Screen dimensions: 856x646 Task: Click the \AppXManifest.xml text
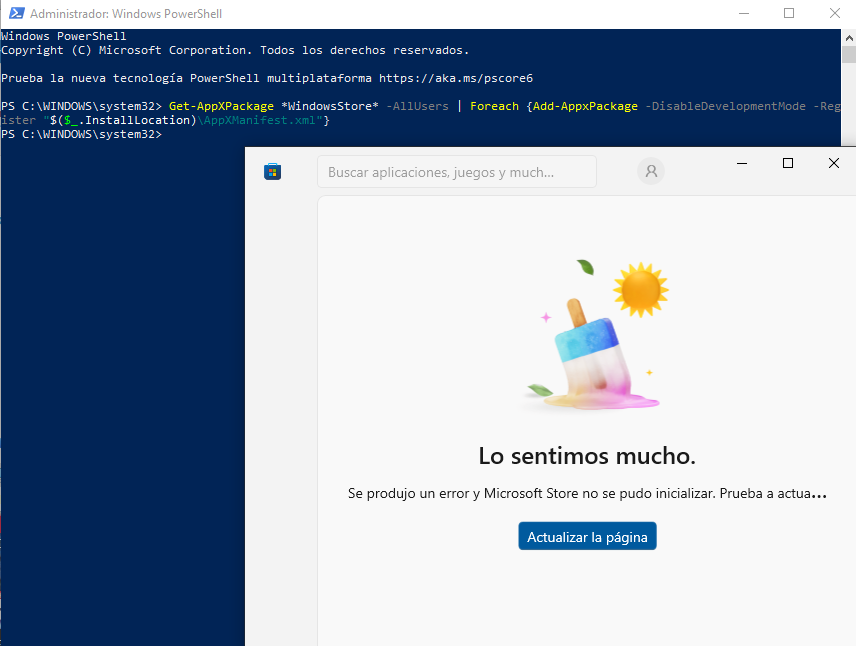point(259,120)
